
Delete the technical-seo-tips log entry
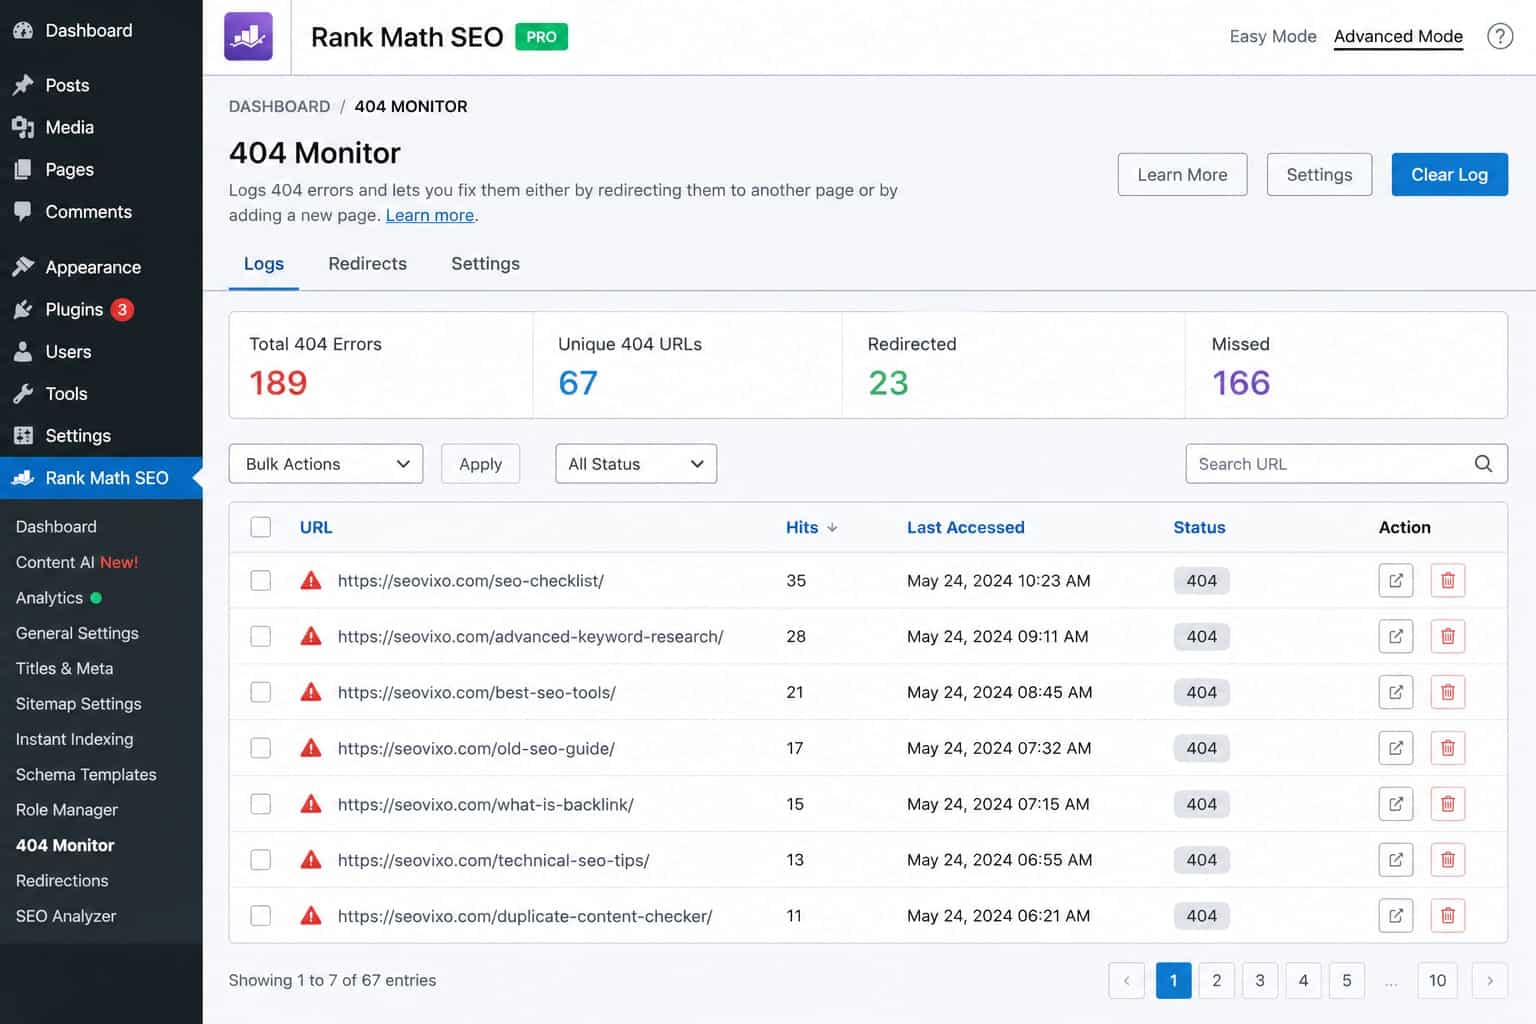tap(1447, 860)
